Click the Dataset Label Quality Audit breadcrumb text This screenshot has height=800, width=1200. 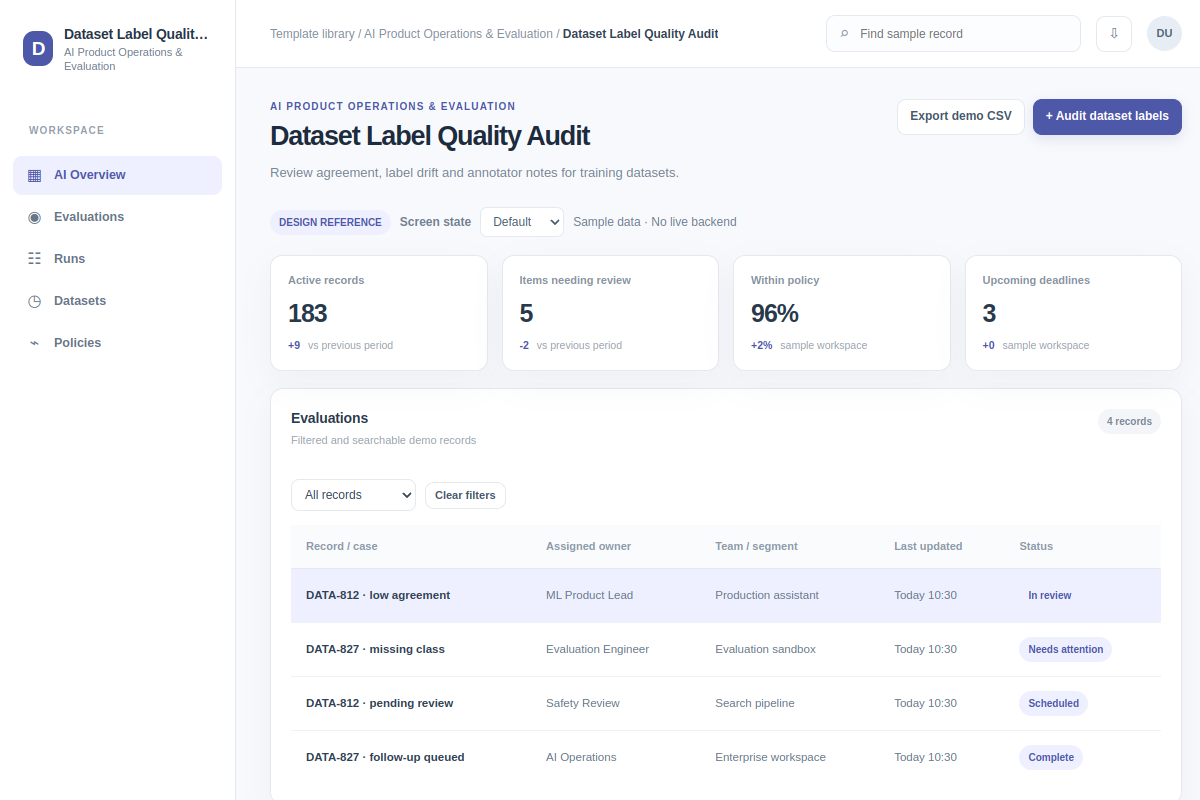pyautogui.click(x=640, y=34)
